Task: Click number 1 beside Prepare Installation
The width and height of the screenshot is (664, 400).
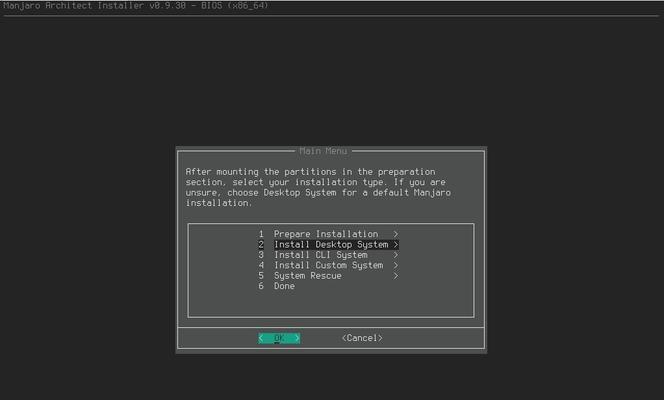Action: 261,234
